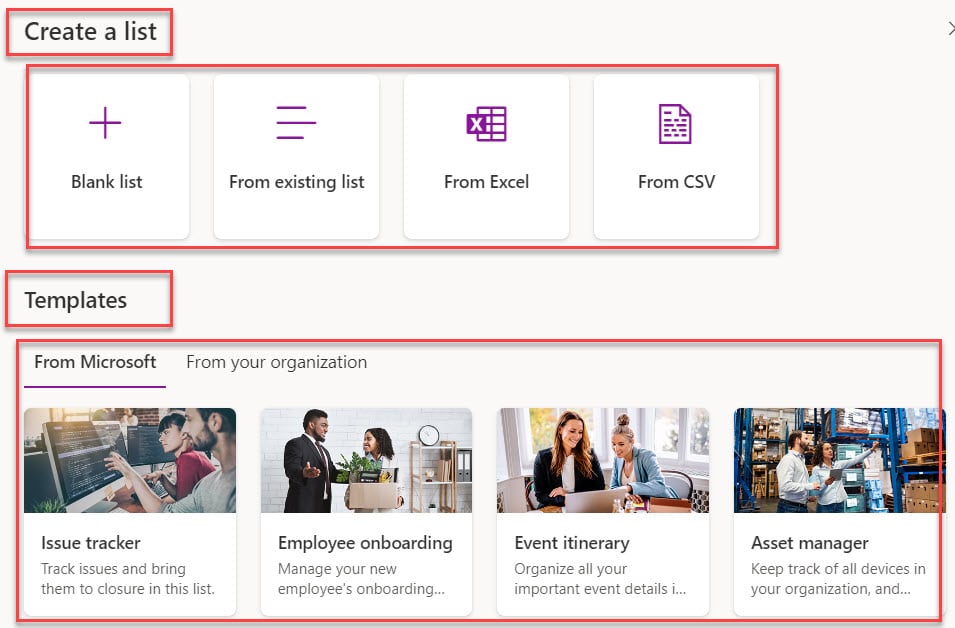The width and height of the screenshot is (955, 628).
Task: Click the Event itinerary title
Action: pos(572,543)
